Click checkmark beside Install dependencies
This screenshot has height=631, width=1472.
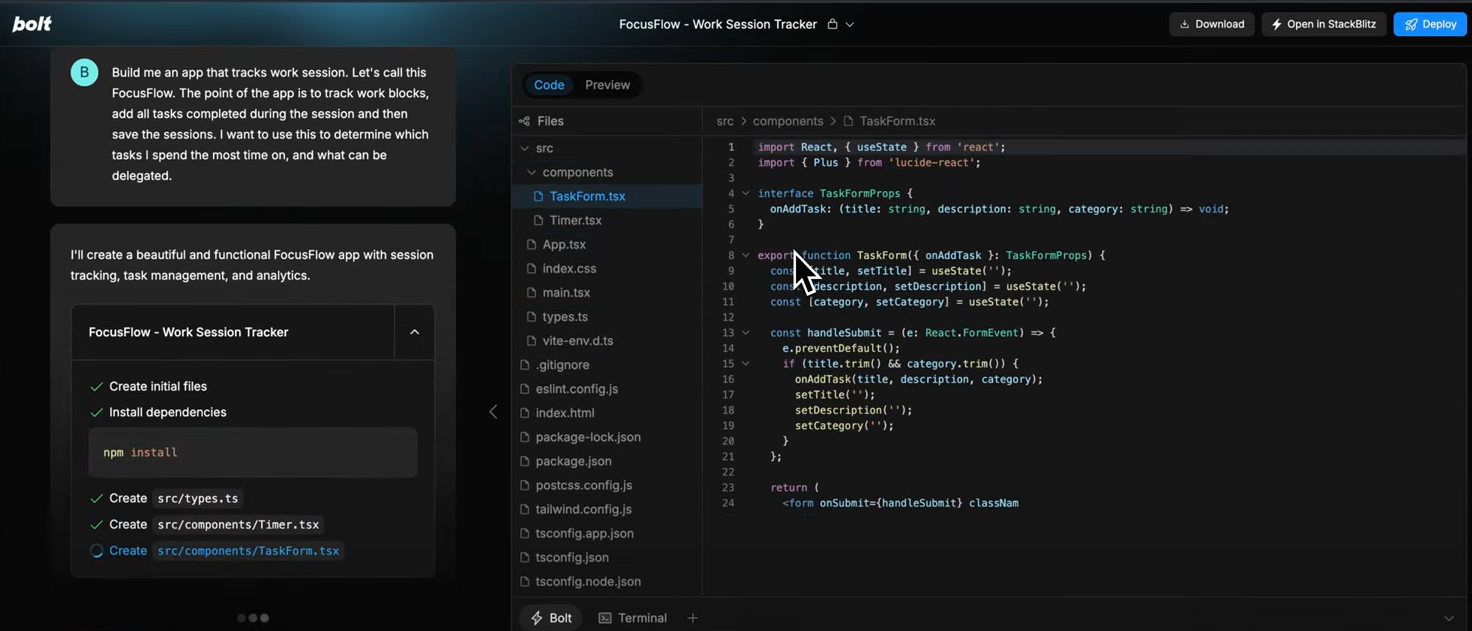[96, 412]
